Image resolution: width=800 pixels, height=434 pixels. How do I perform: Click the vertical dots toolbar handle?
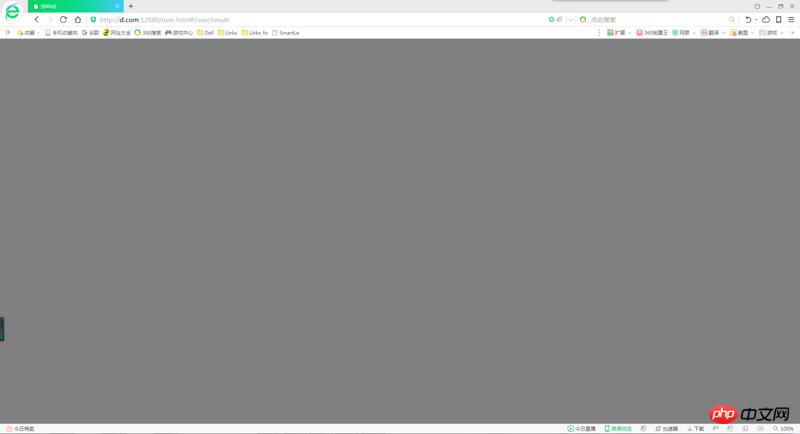coord(599,32)
